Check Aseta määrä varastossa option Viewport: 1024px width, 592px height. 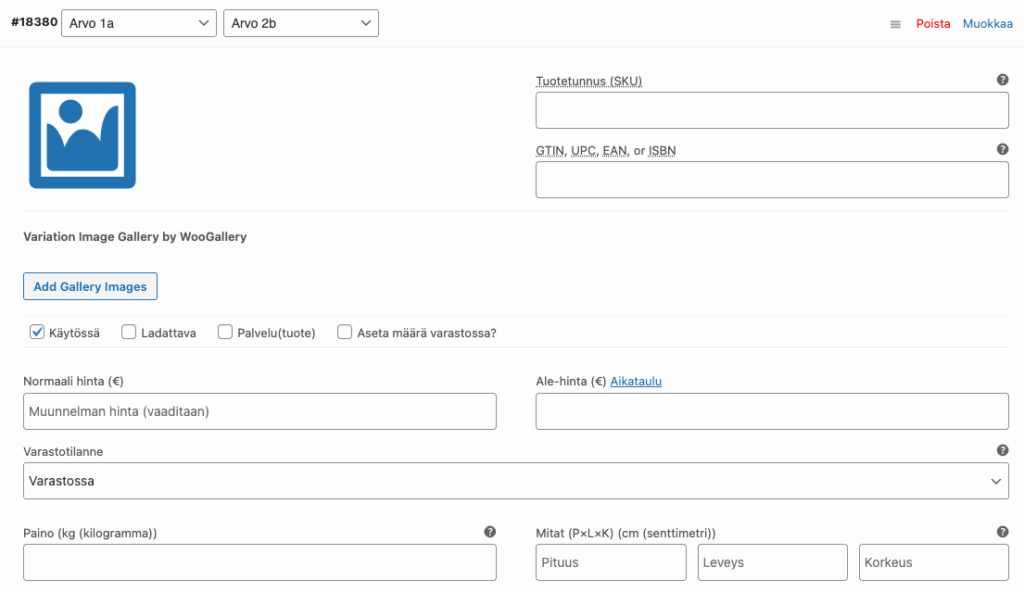click(345, 332)
